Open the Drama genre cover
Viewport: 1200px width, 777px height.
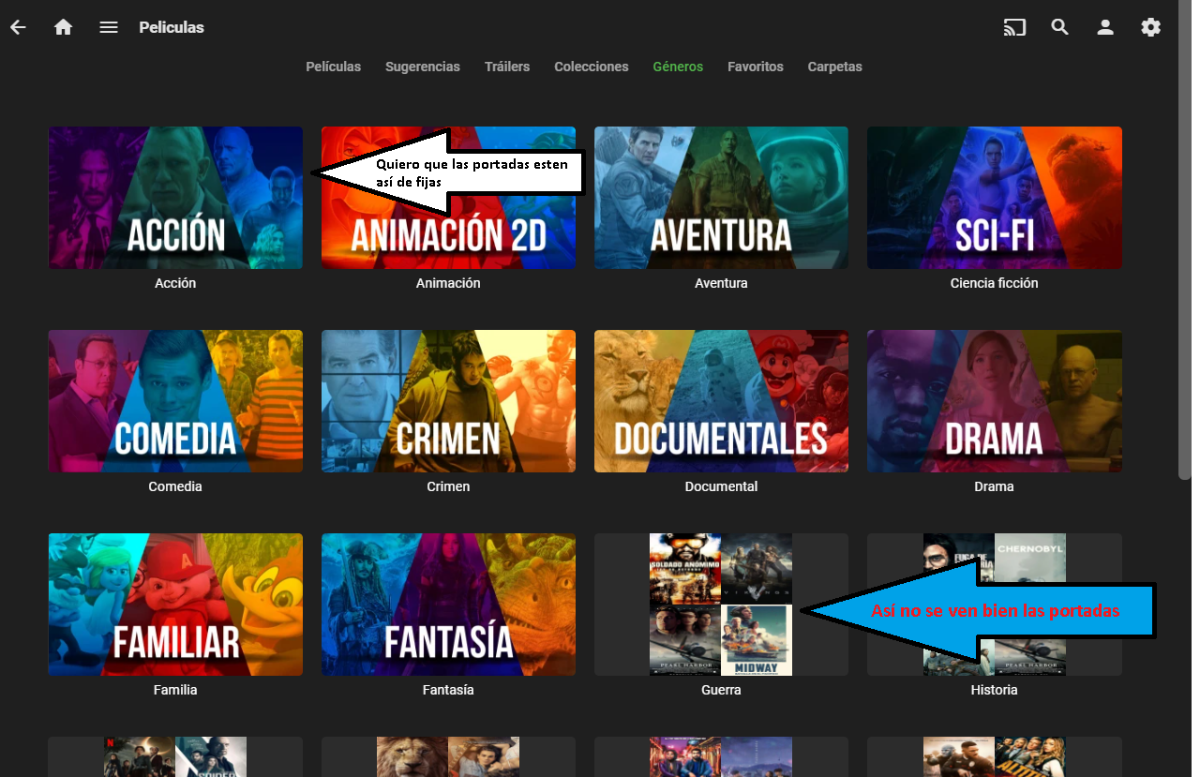click(x=994, y=401)
